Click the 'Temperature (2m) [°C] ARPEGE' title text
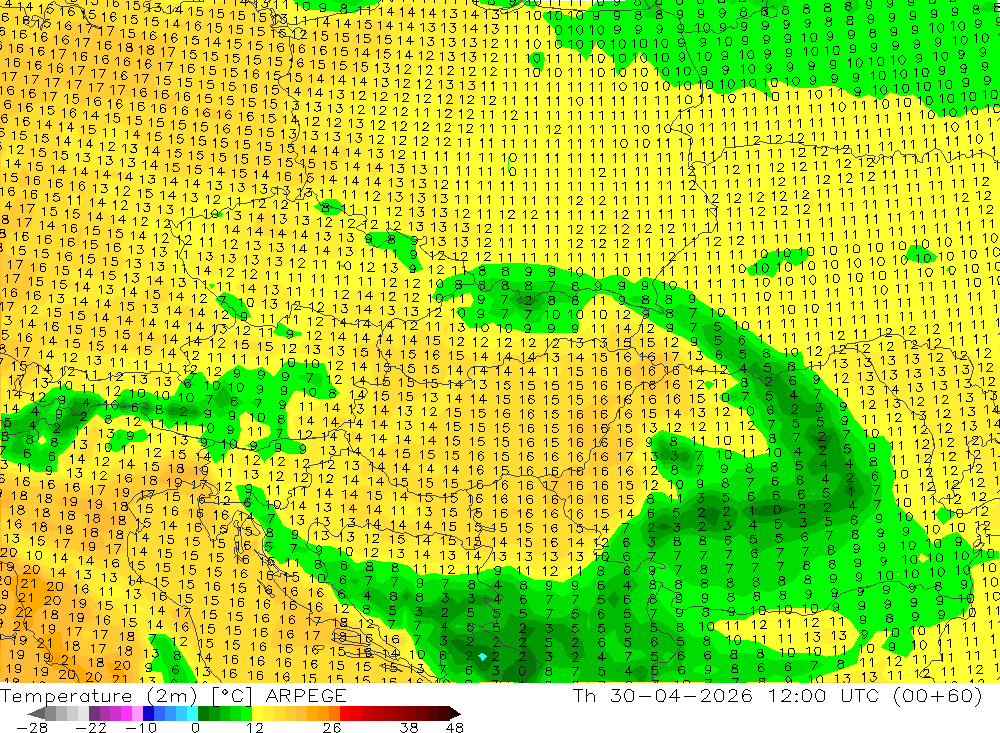1000x733 pixels. (x=173, y=695)
